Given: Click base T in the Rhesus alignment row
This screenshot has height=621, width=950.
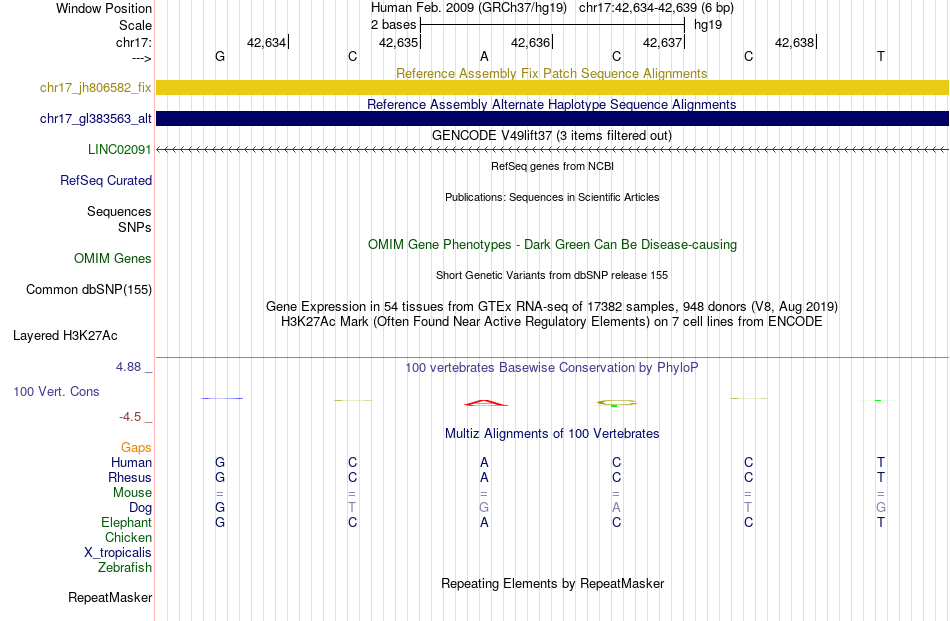Looking at the screenshot, I should (881, 478).
